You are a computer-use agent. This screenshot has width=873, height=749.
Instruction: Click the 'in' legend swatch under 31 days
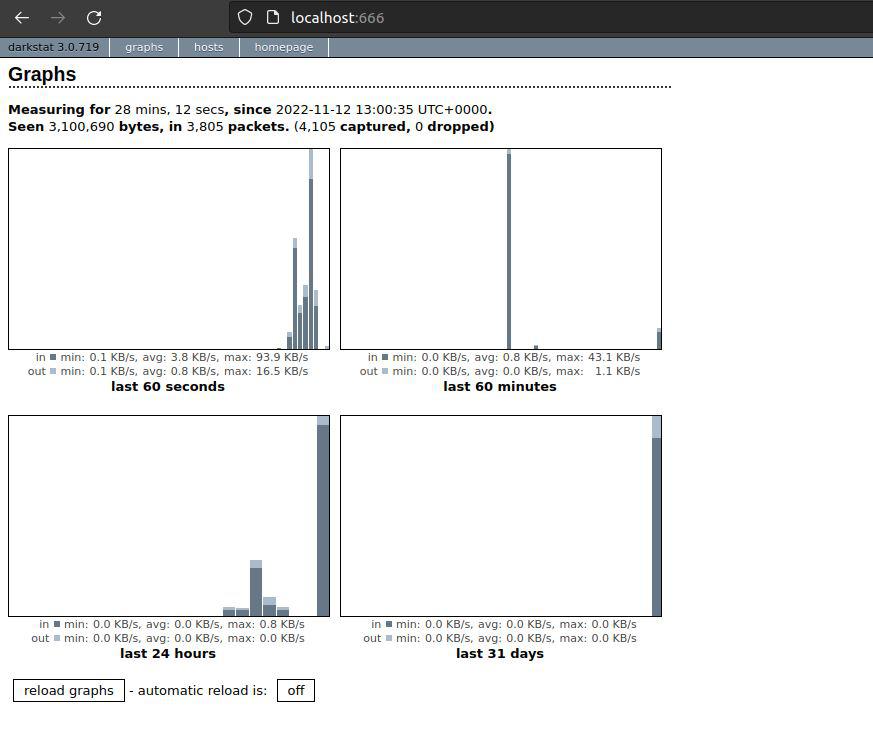389,624
